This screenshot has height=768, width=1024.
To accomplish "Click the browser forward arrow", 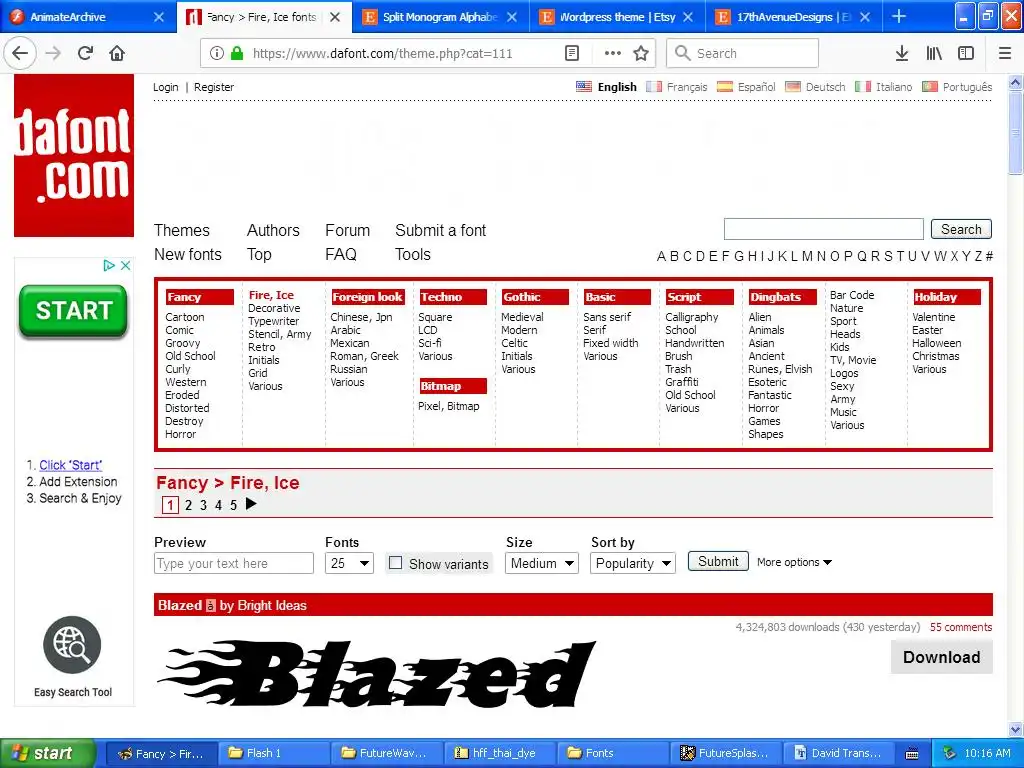I will 54,54.
